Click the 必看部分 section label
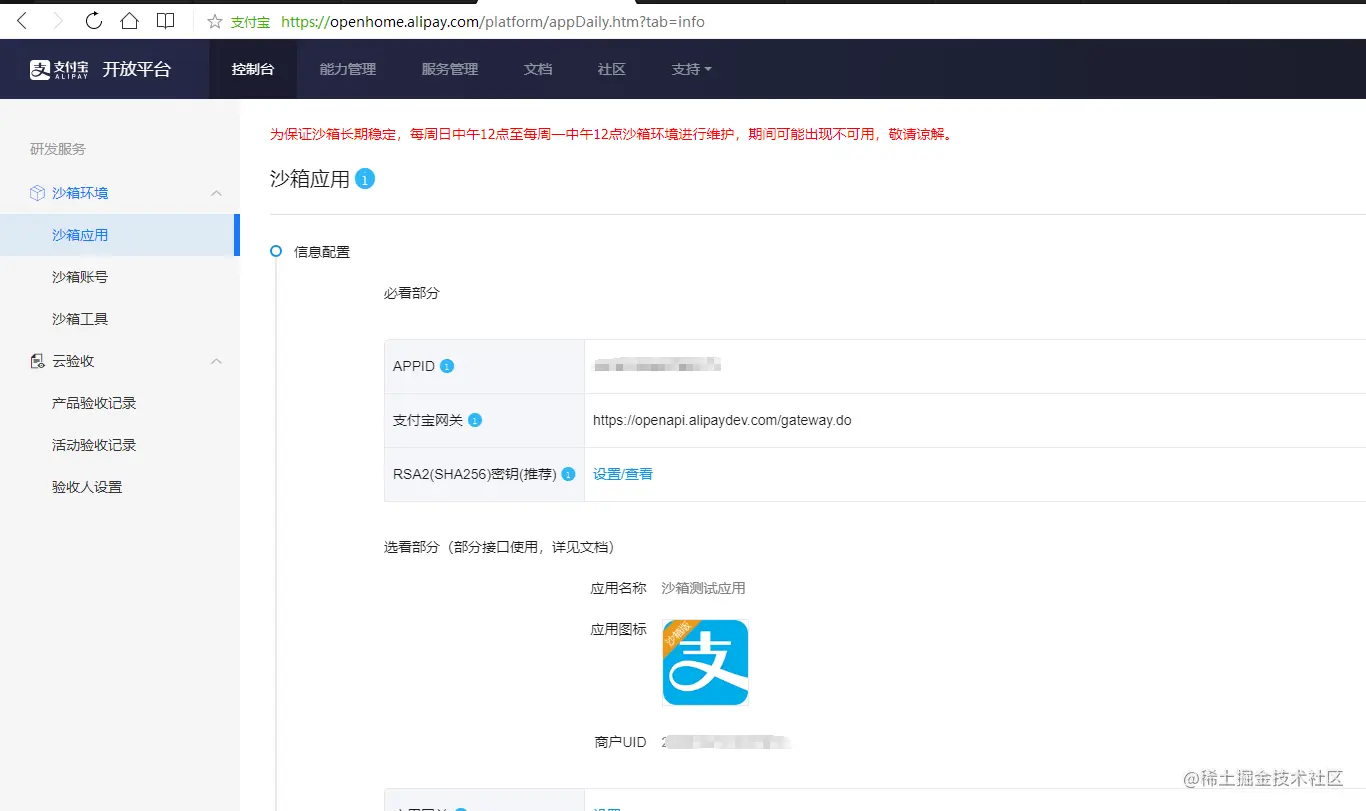This screenshot has height=811, width=1366. [x=412, y=293]
